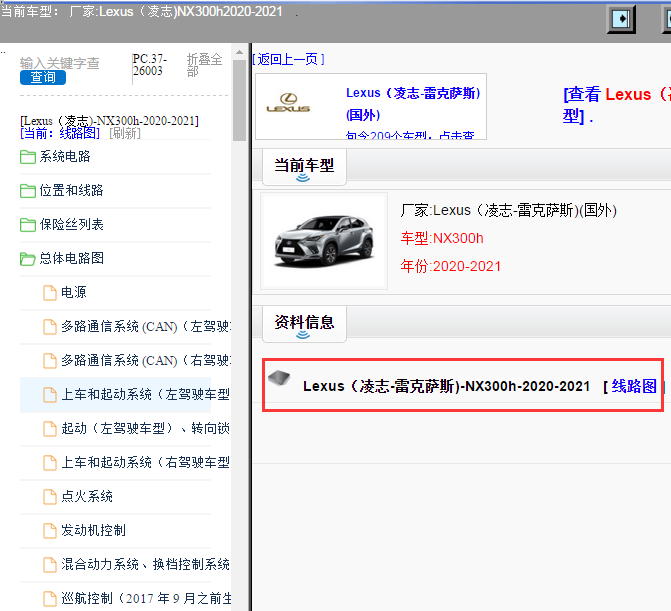The width and height of the screenshot is (671, 611).
Task: Click the Lexus（凌志-雷克萨斯）(国外) brand link
Action: [x=413, y=104]
